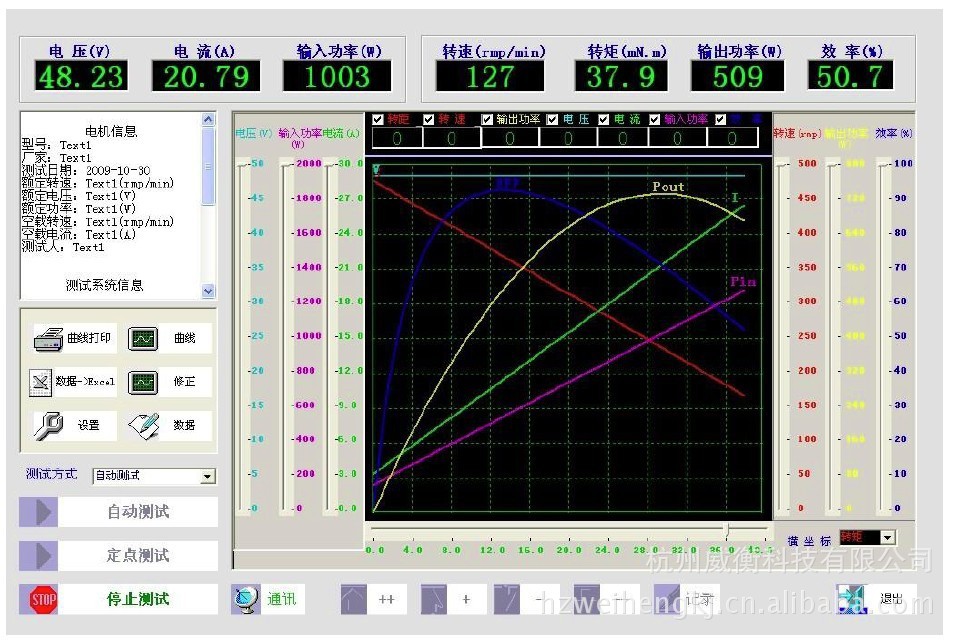
Task: Click the Pout curve label
Action: pos(668,186)
